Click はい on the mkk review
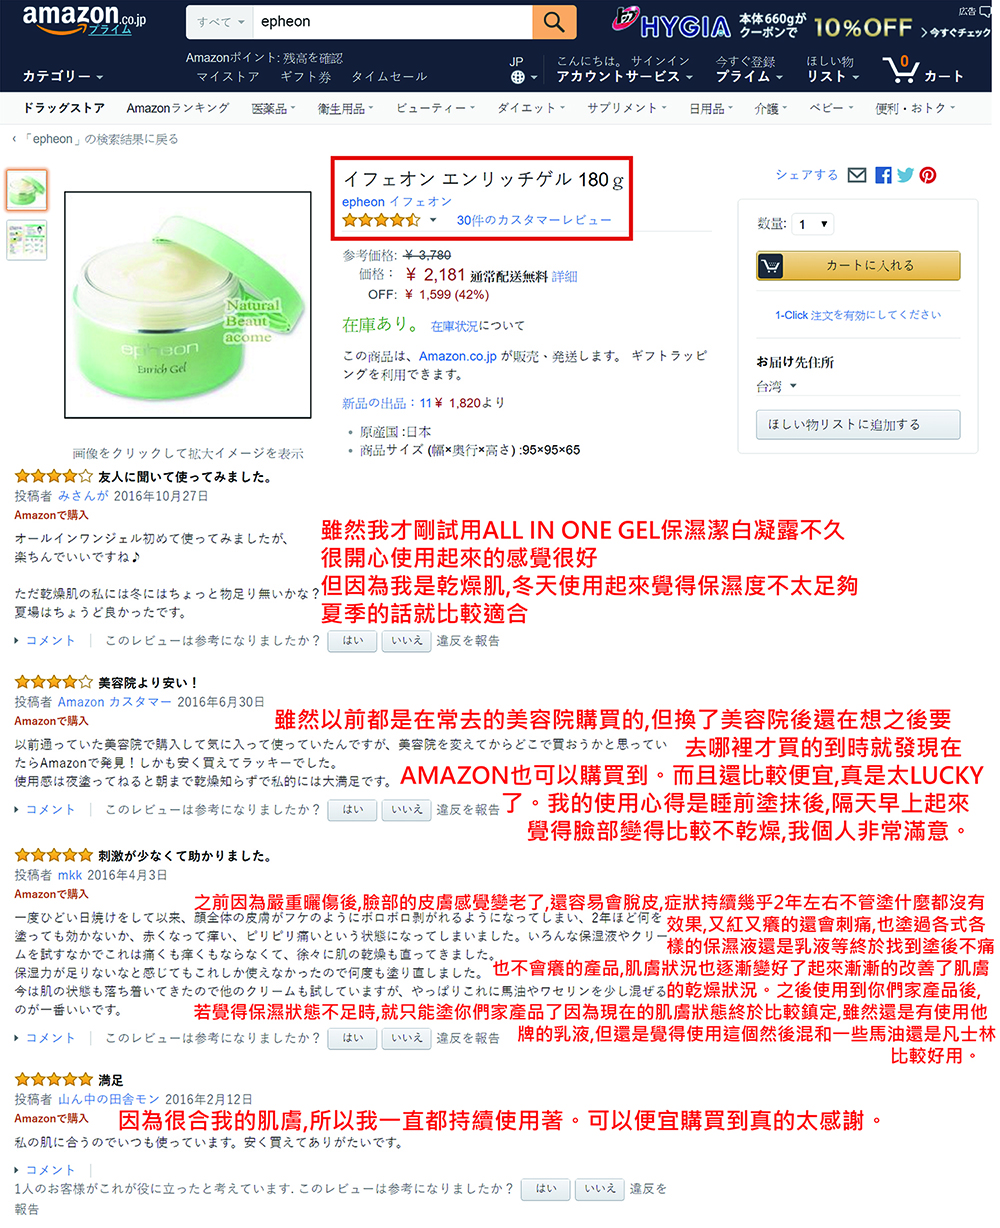 (353, 1038)
